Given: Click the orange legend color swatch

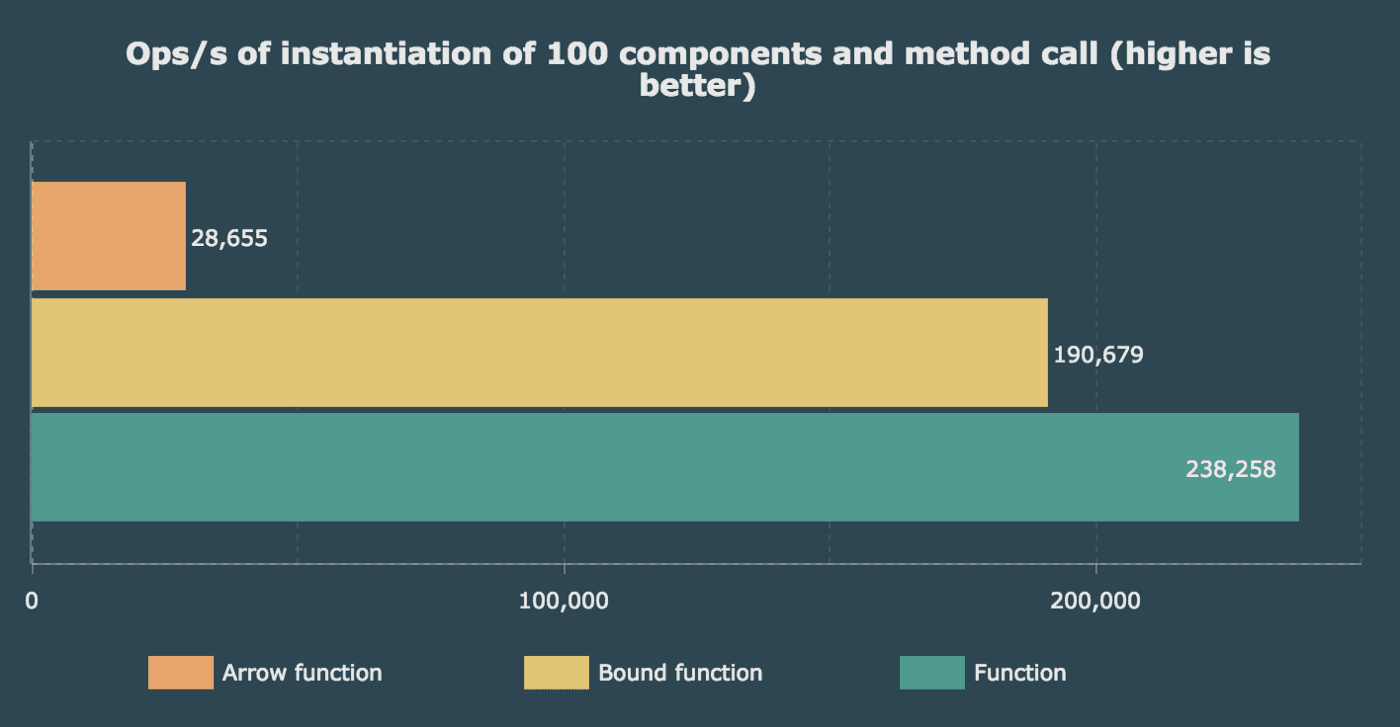Looking at the screenshot, I should (179, 672).
